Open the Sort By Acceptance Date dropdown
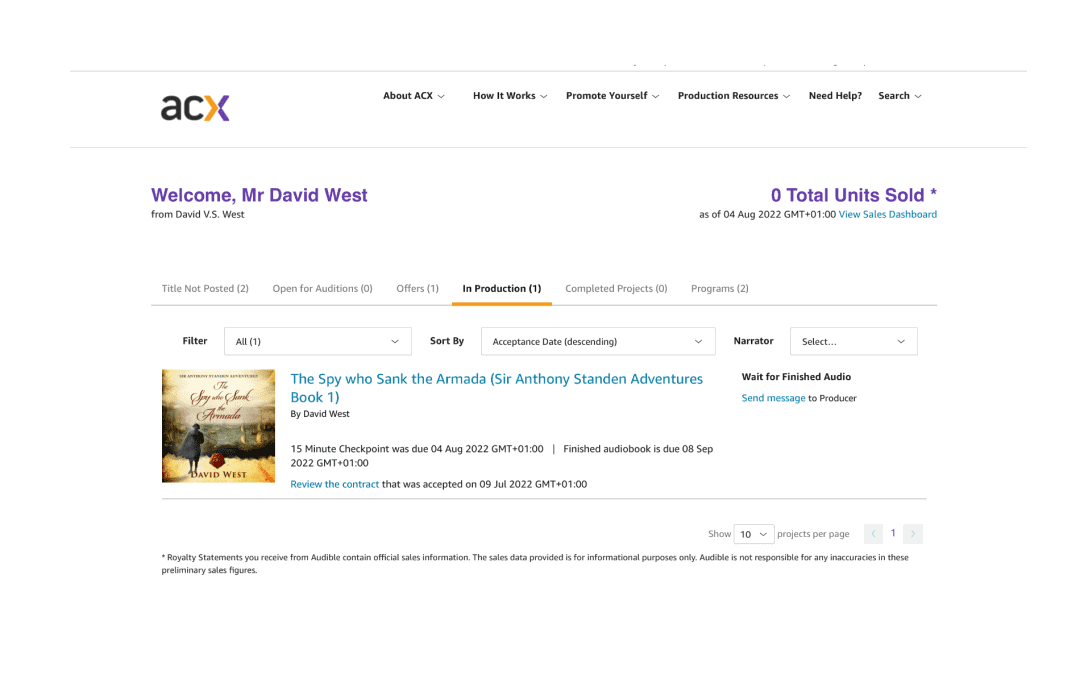This screenshot has height=675, width=1080. pos(598,342)
